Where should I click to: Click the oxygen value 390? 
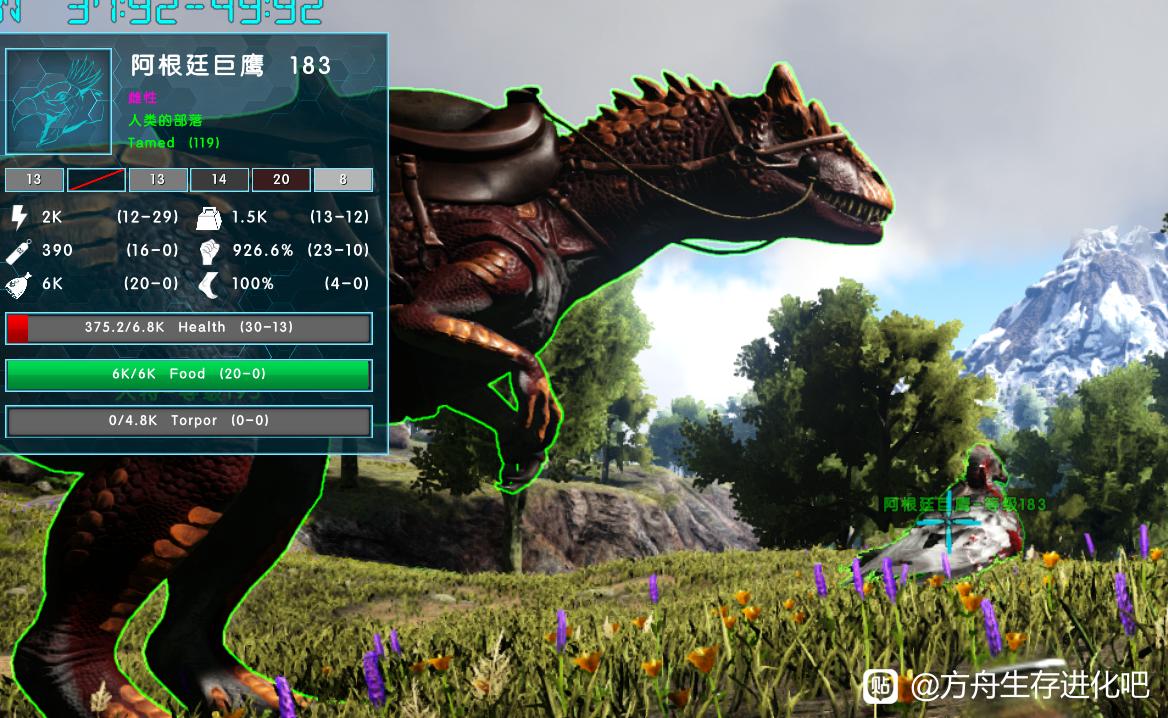[57, 250]
